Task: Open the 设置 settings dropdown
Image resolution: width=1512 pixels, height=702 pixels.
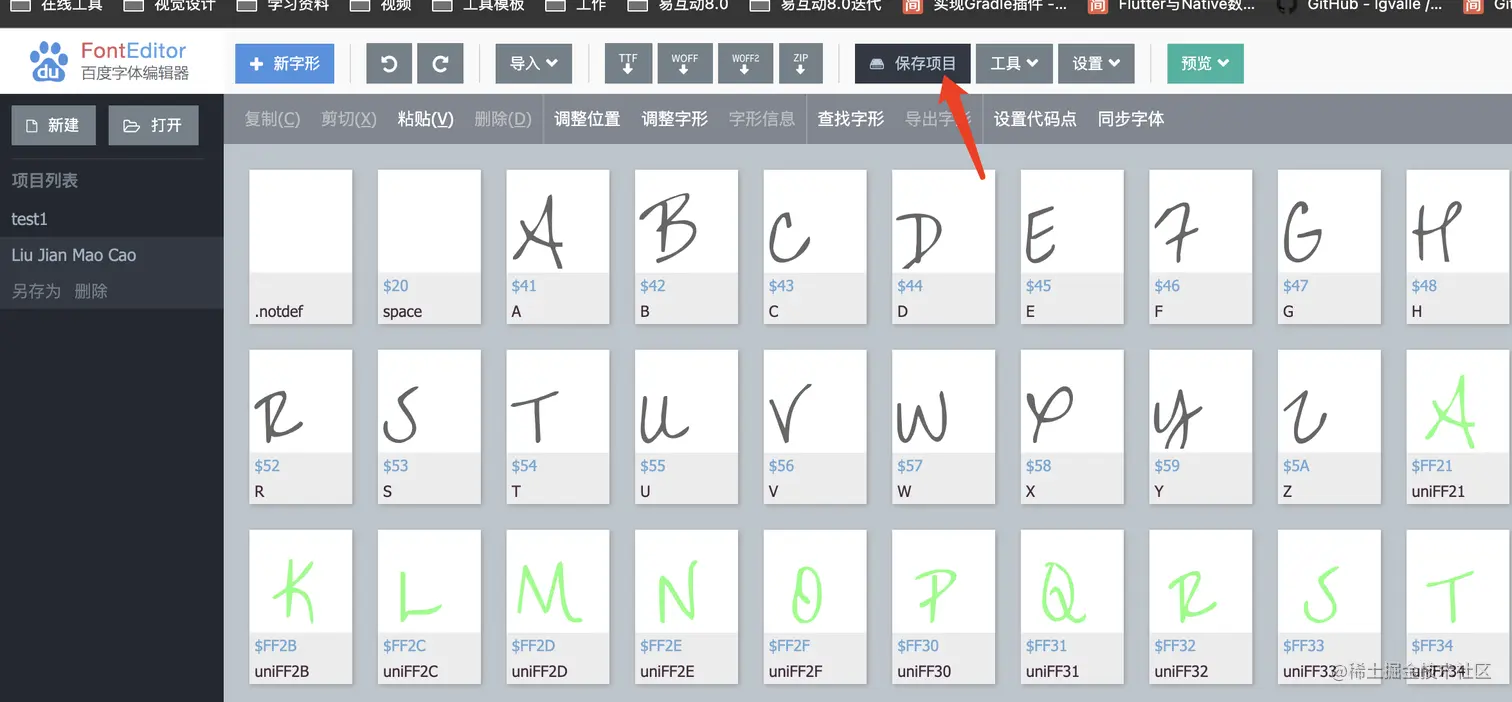Action: pyautogui.click(x=1096, y=63)
